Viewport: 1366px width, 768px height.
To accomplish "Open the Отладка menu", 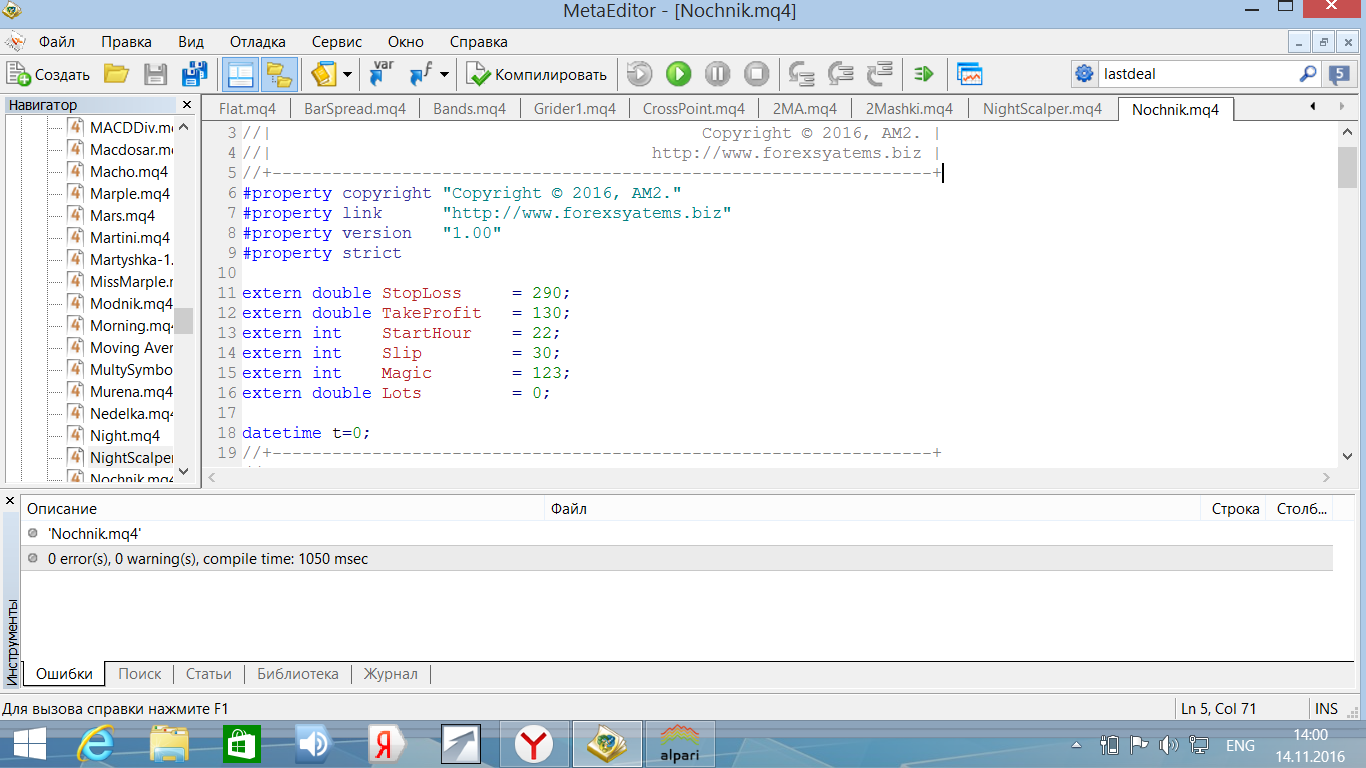I will (257, 42).
